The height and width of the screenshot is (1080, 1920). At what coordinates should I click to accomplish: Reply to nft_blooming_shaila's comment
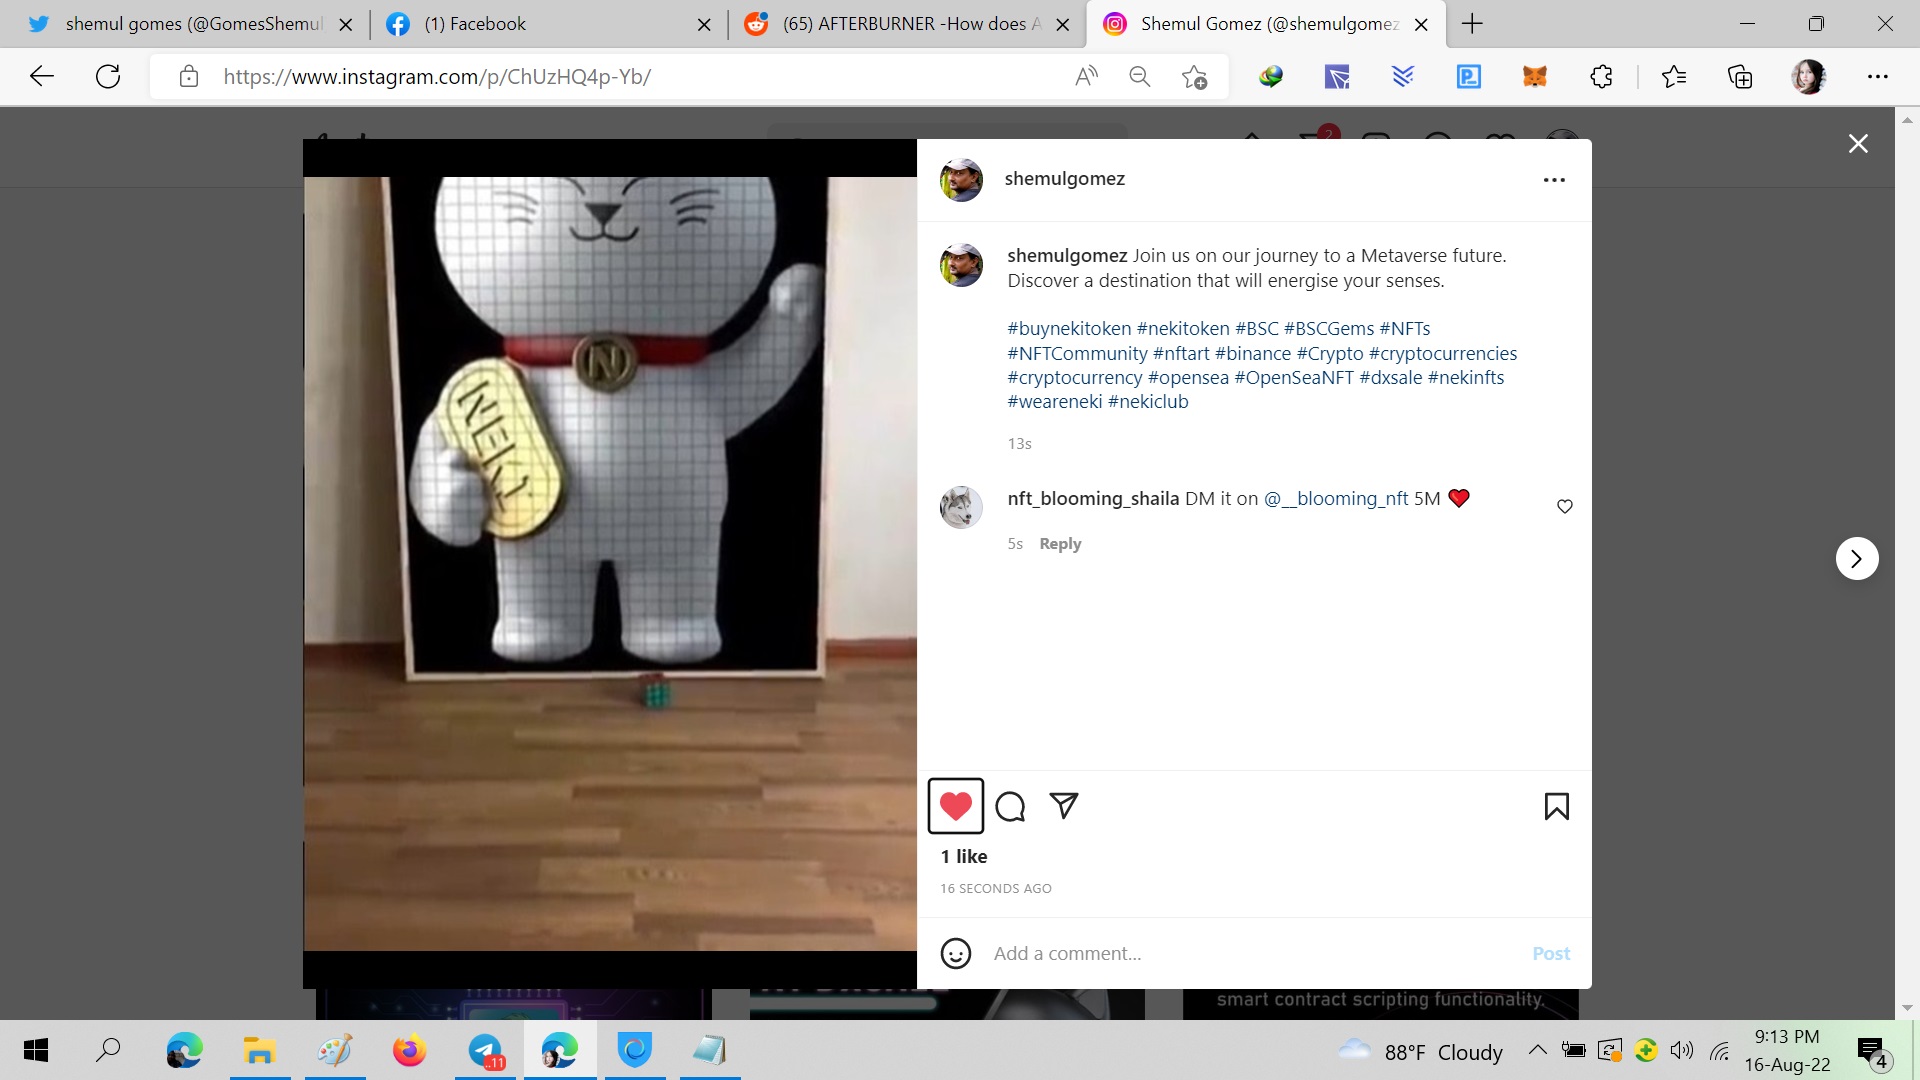(x=1060, y=544)
